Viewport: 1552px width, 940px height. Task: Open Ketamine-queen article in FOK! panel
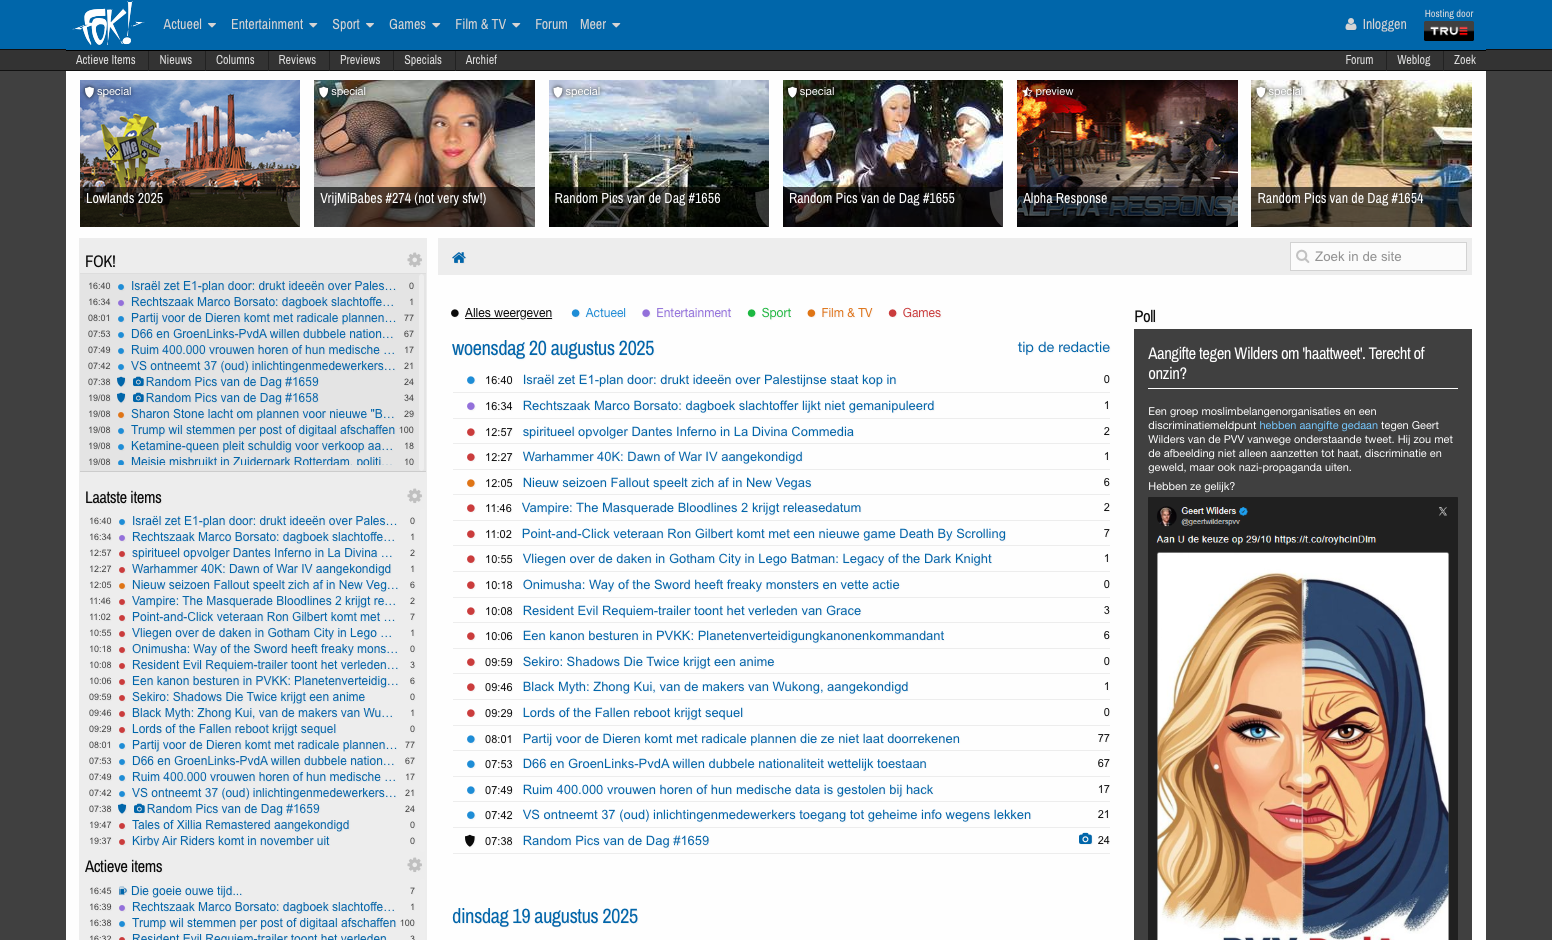[262, 446]
